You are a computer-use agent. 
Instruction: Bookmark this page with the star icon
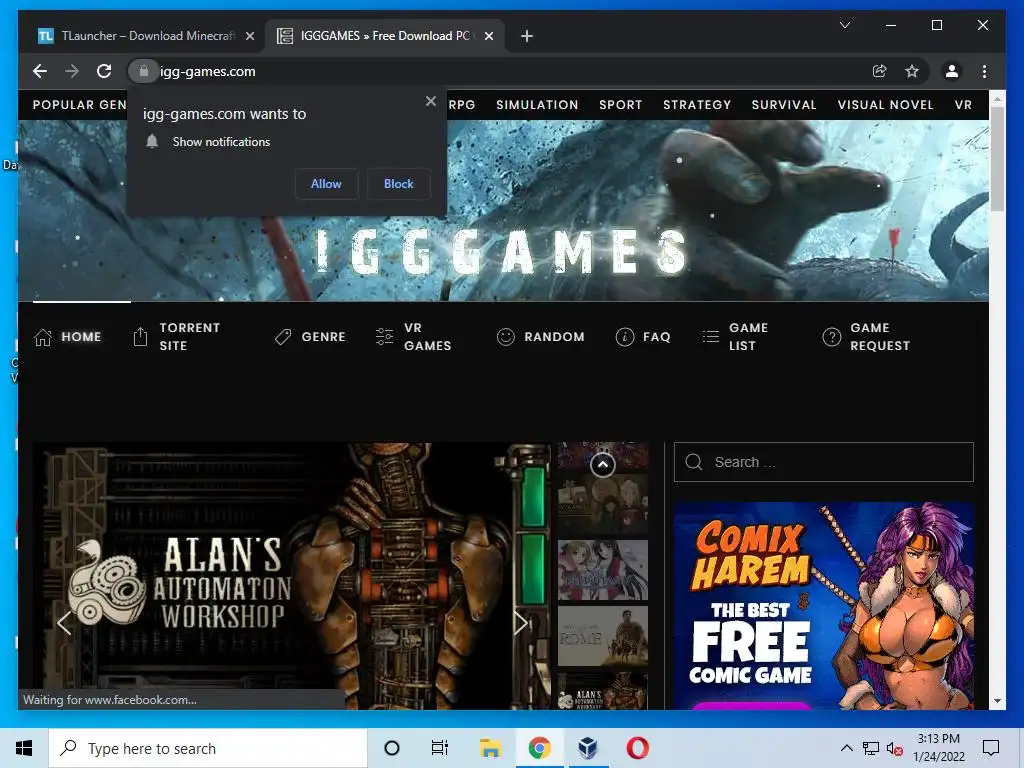coord(912,71)
